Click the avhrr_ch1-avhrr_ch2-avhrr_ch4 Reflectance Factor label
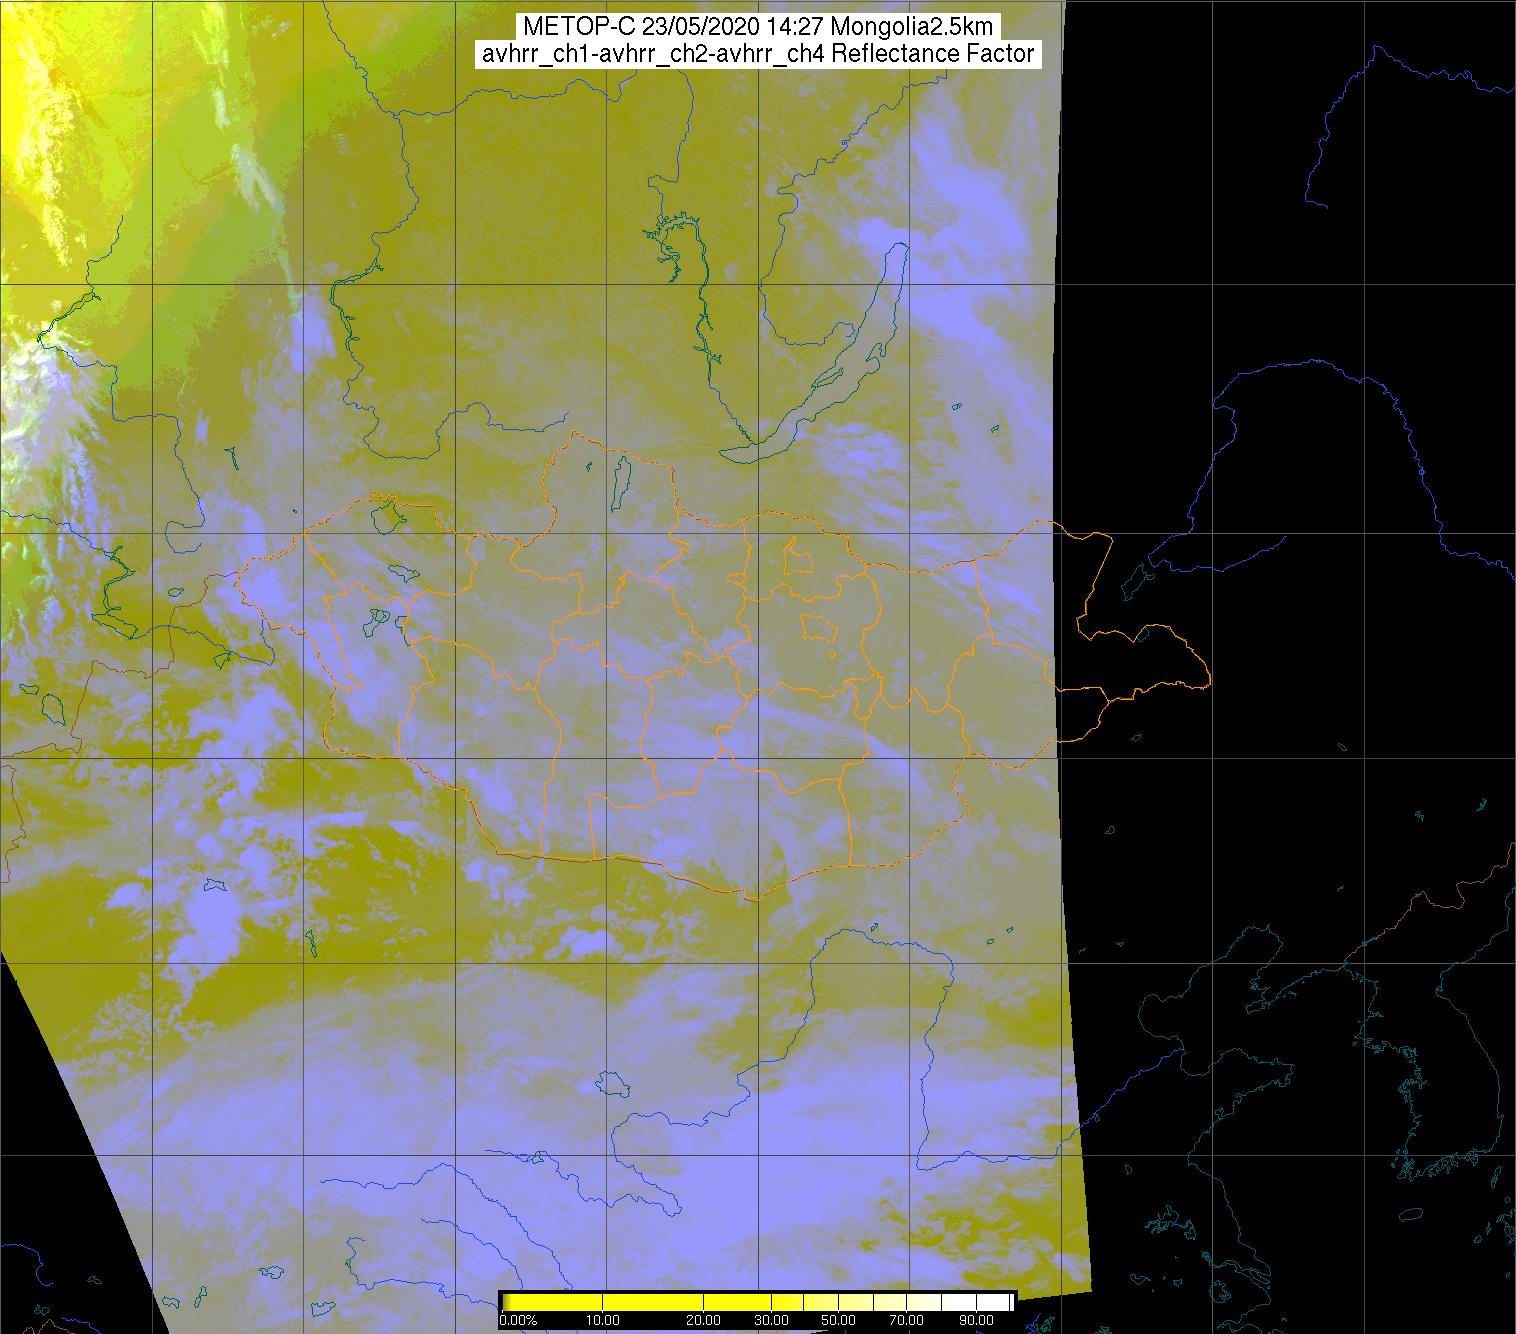Screen dimensions: 1516x1334 758,54
